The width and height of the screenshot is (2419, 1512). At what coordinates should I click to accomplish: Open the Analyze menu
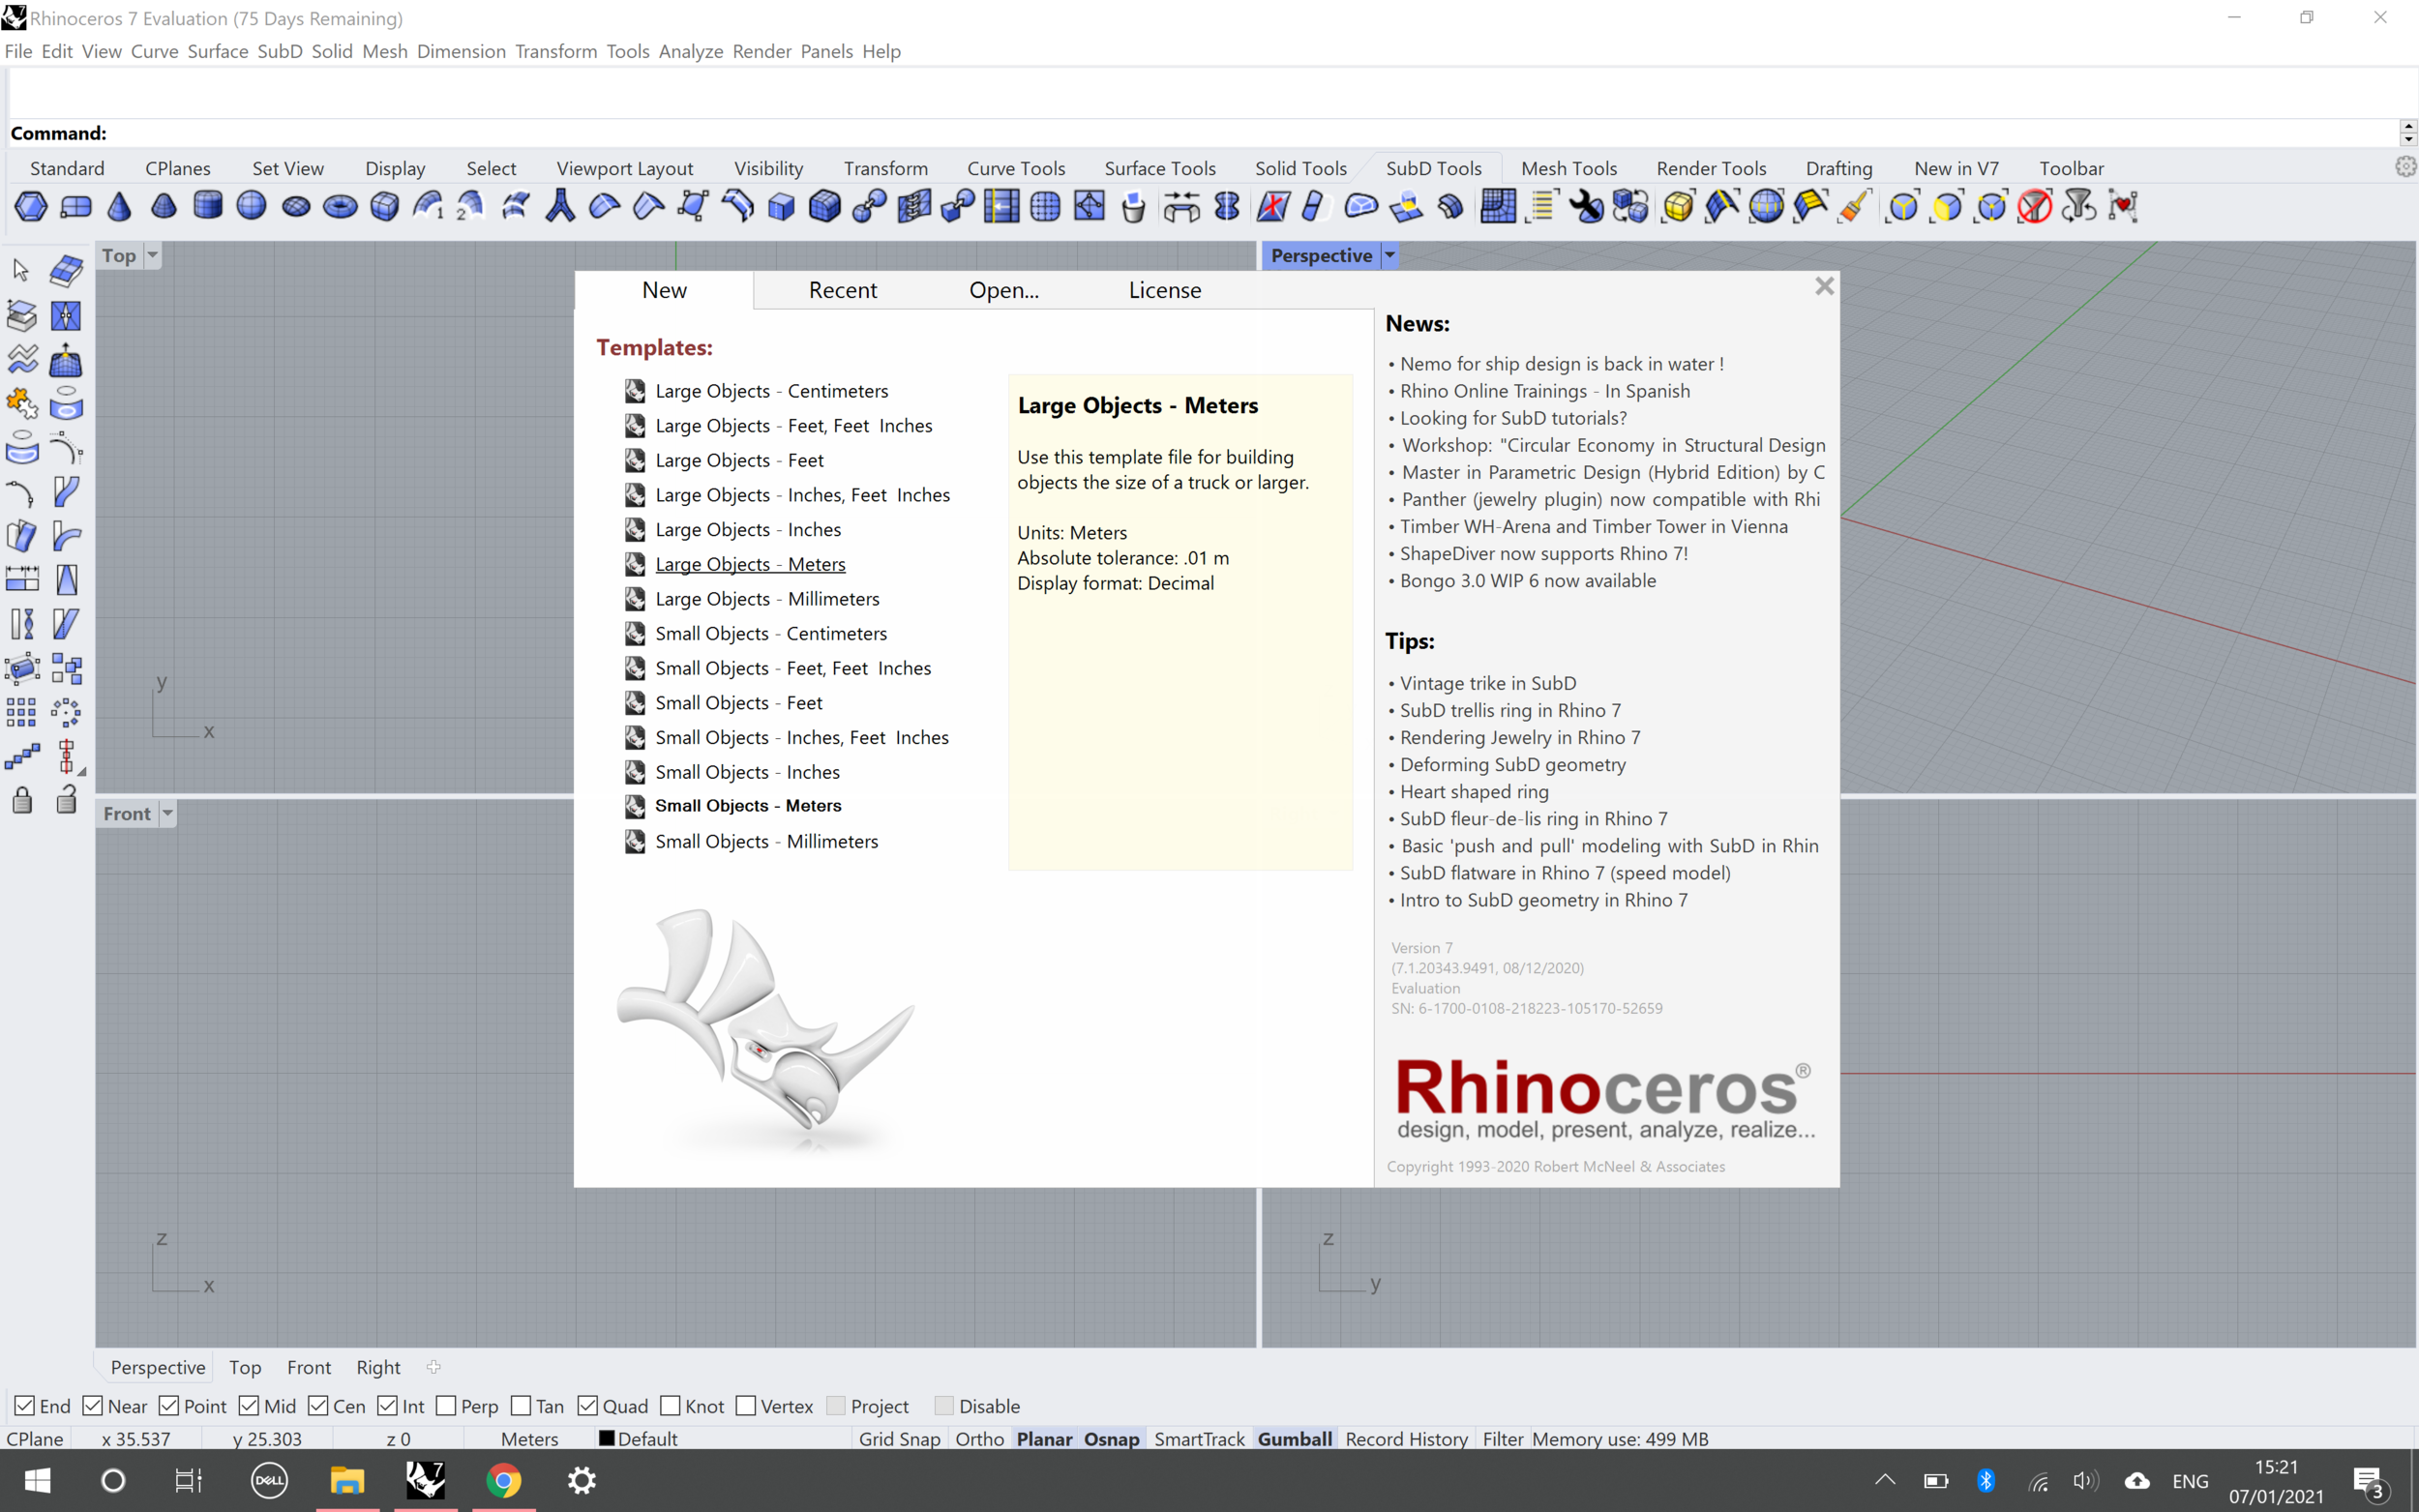[x=690, y=51]
